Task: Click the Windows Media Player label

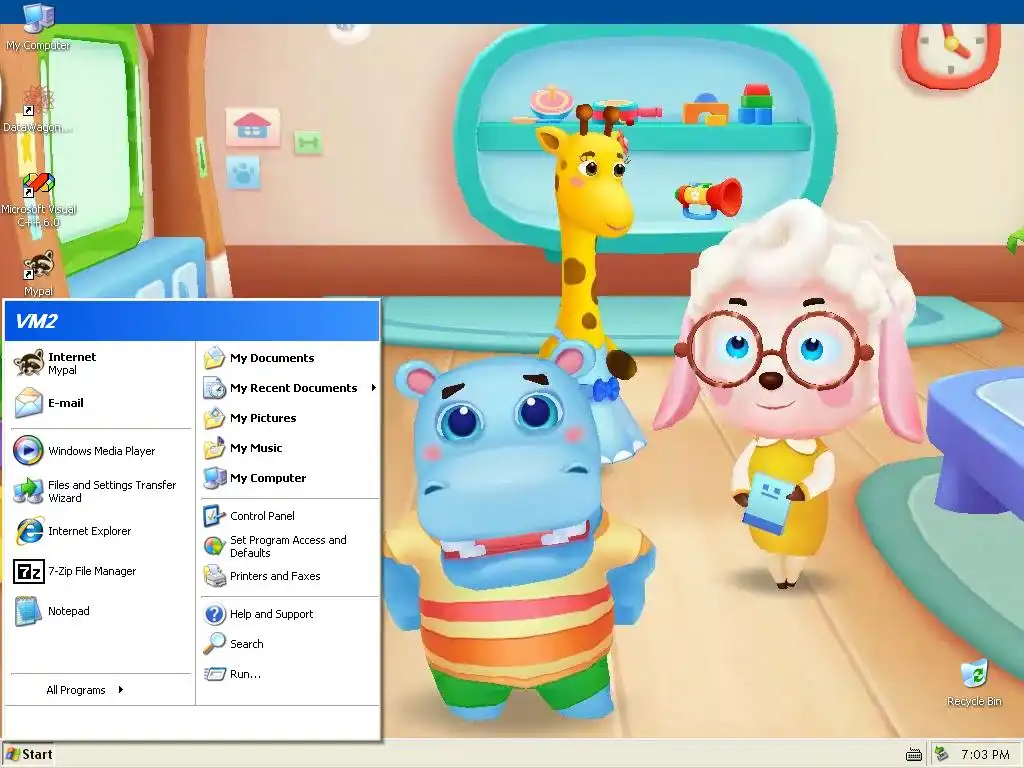Action: (x=101, y=451)
